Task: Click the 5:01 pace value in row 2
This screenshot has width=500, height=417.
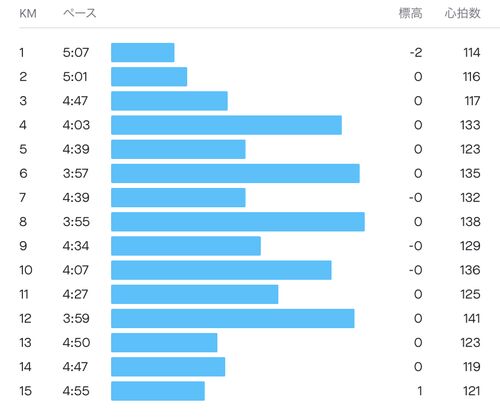Action: (75, 77)
